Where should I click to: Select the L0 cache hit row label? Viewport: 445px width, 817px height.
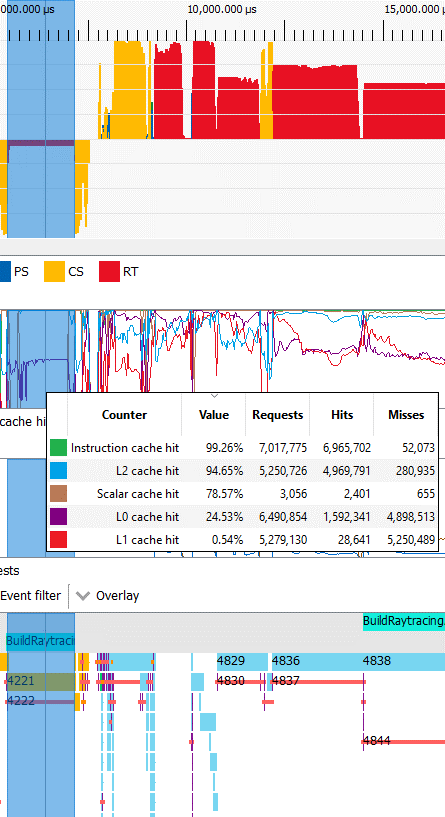point(147,516)
